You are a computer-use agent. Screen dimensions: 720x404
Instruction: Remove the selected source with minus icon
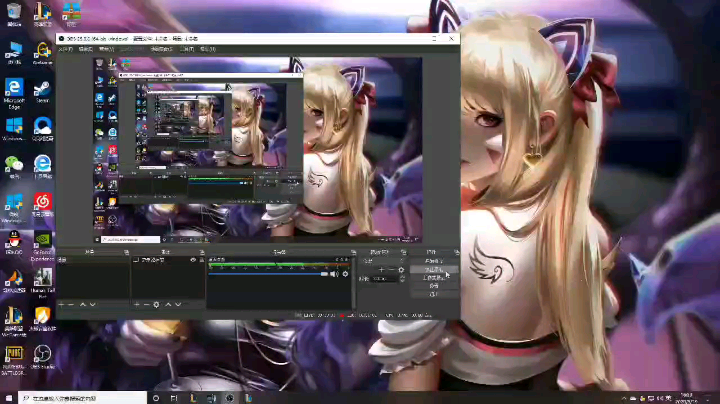pos(146,304)
